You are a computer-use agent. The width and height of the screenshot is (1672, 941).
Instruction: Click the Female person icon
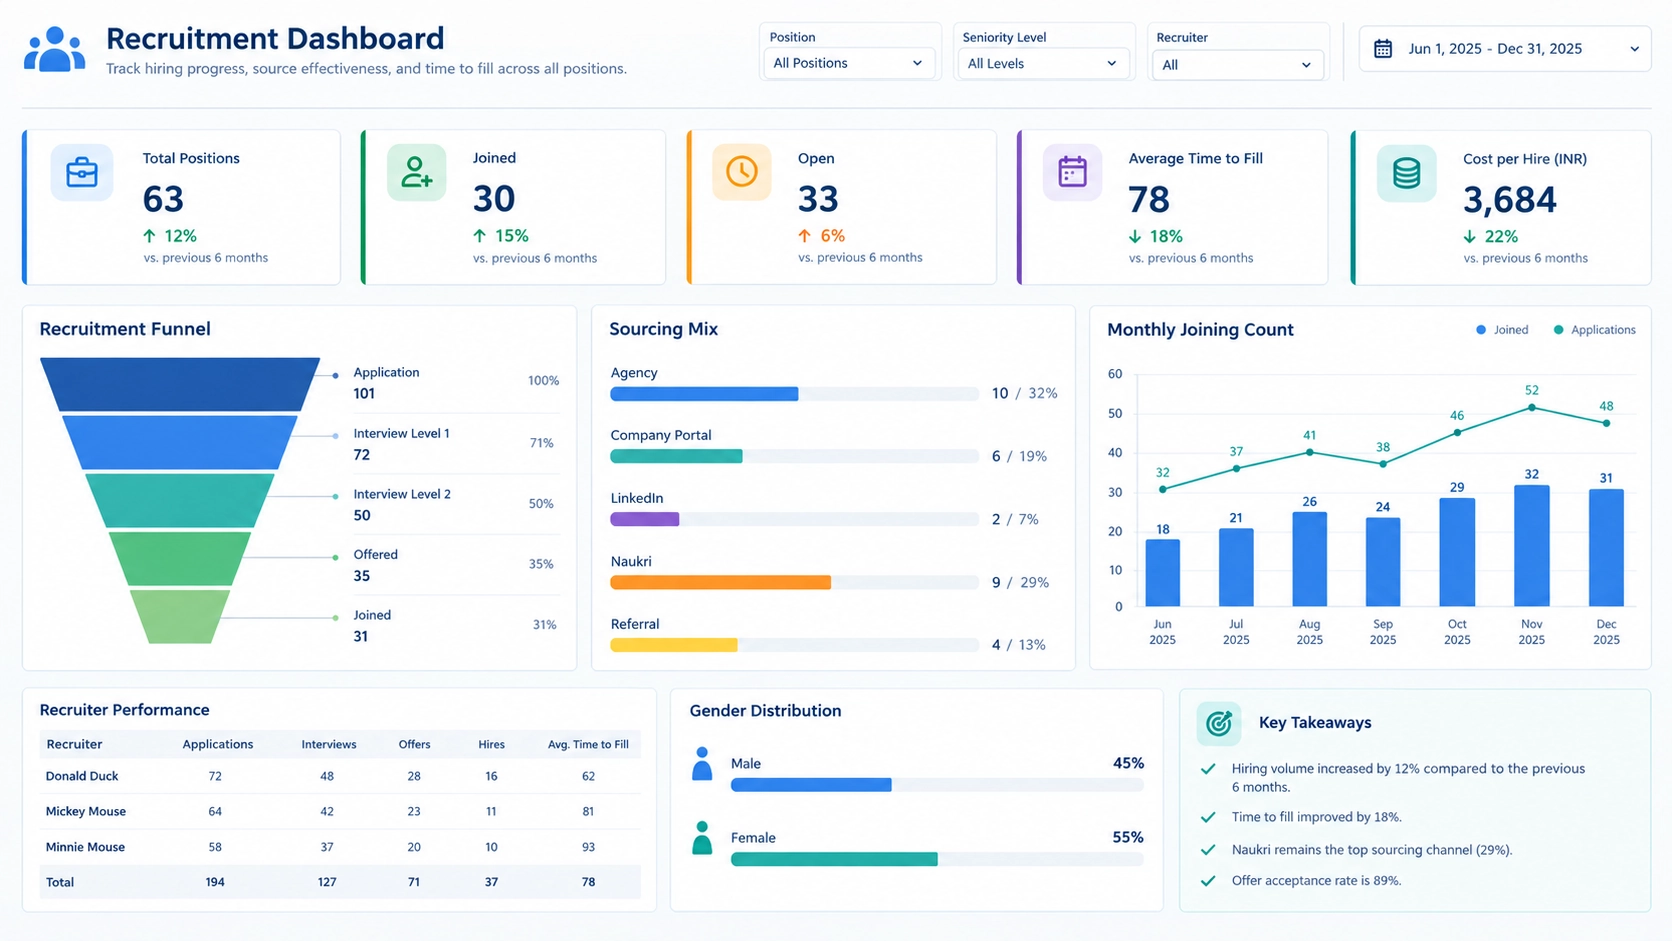702,838
